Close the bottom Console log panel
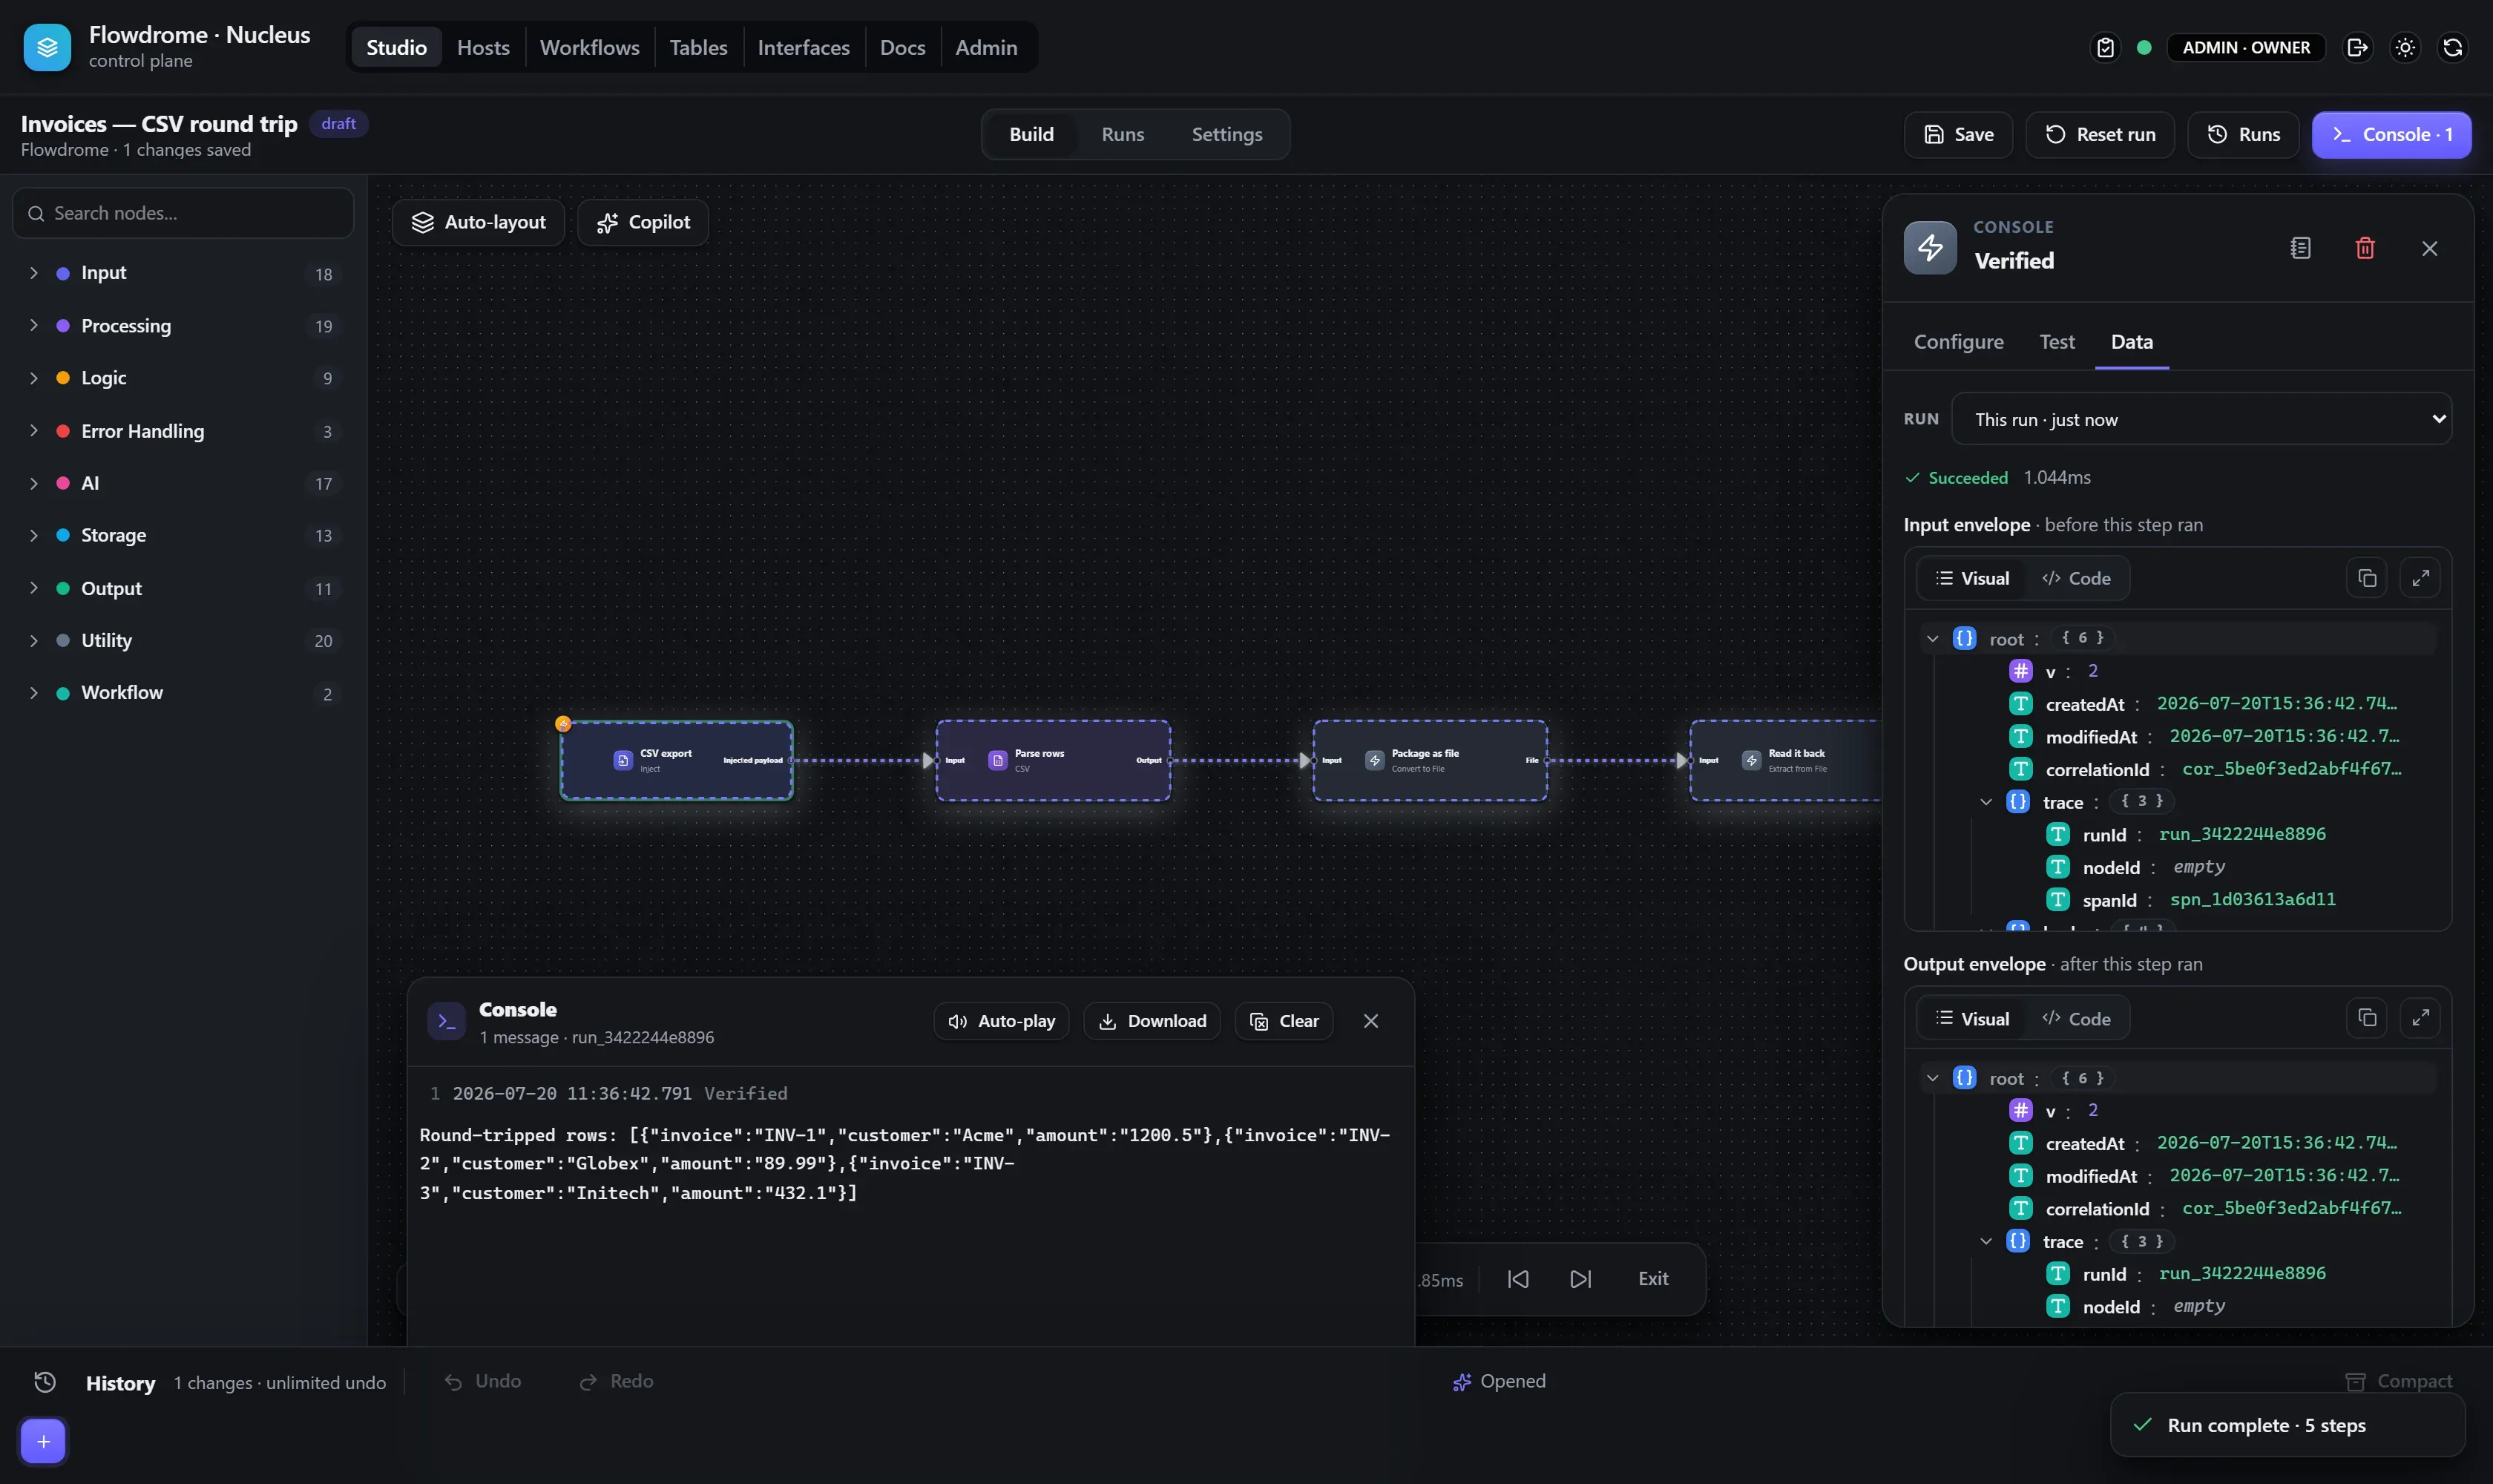 pyautogui.click(x=1371, y=1021)
